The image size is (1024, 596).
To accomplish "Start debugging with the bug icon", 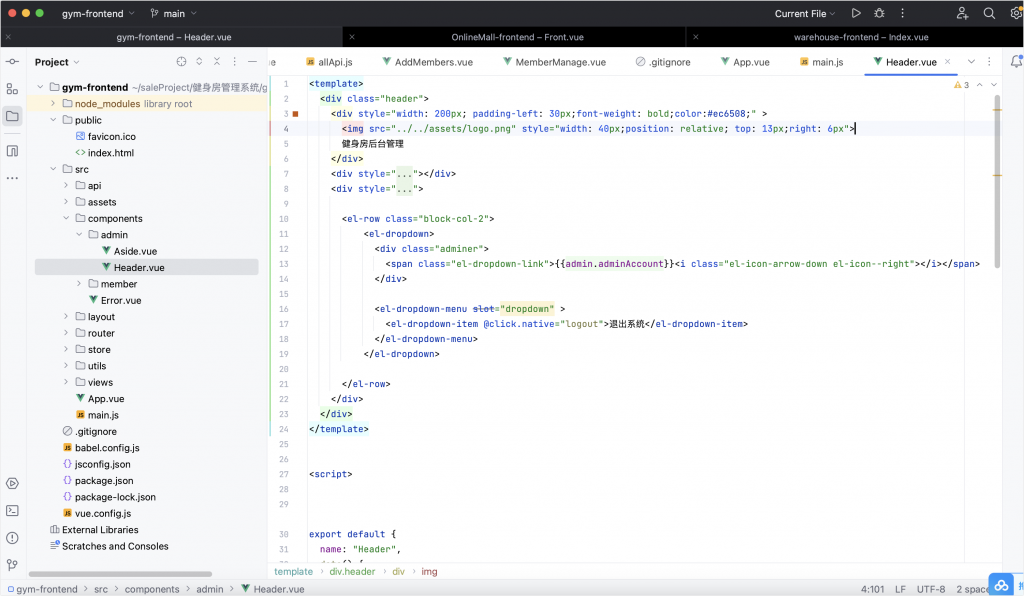I will coord(879,14).
